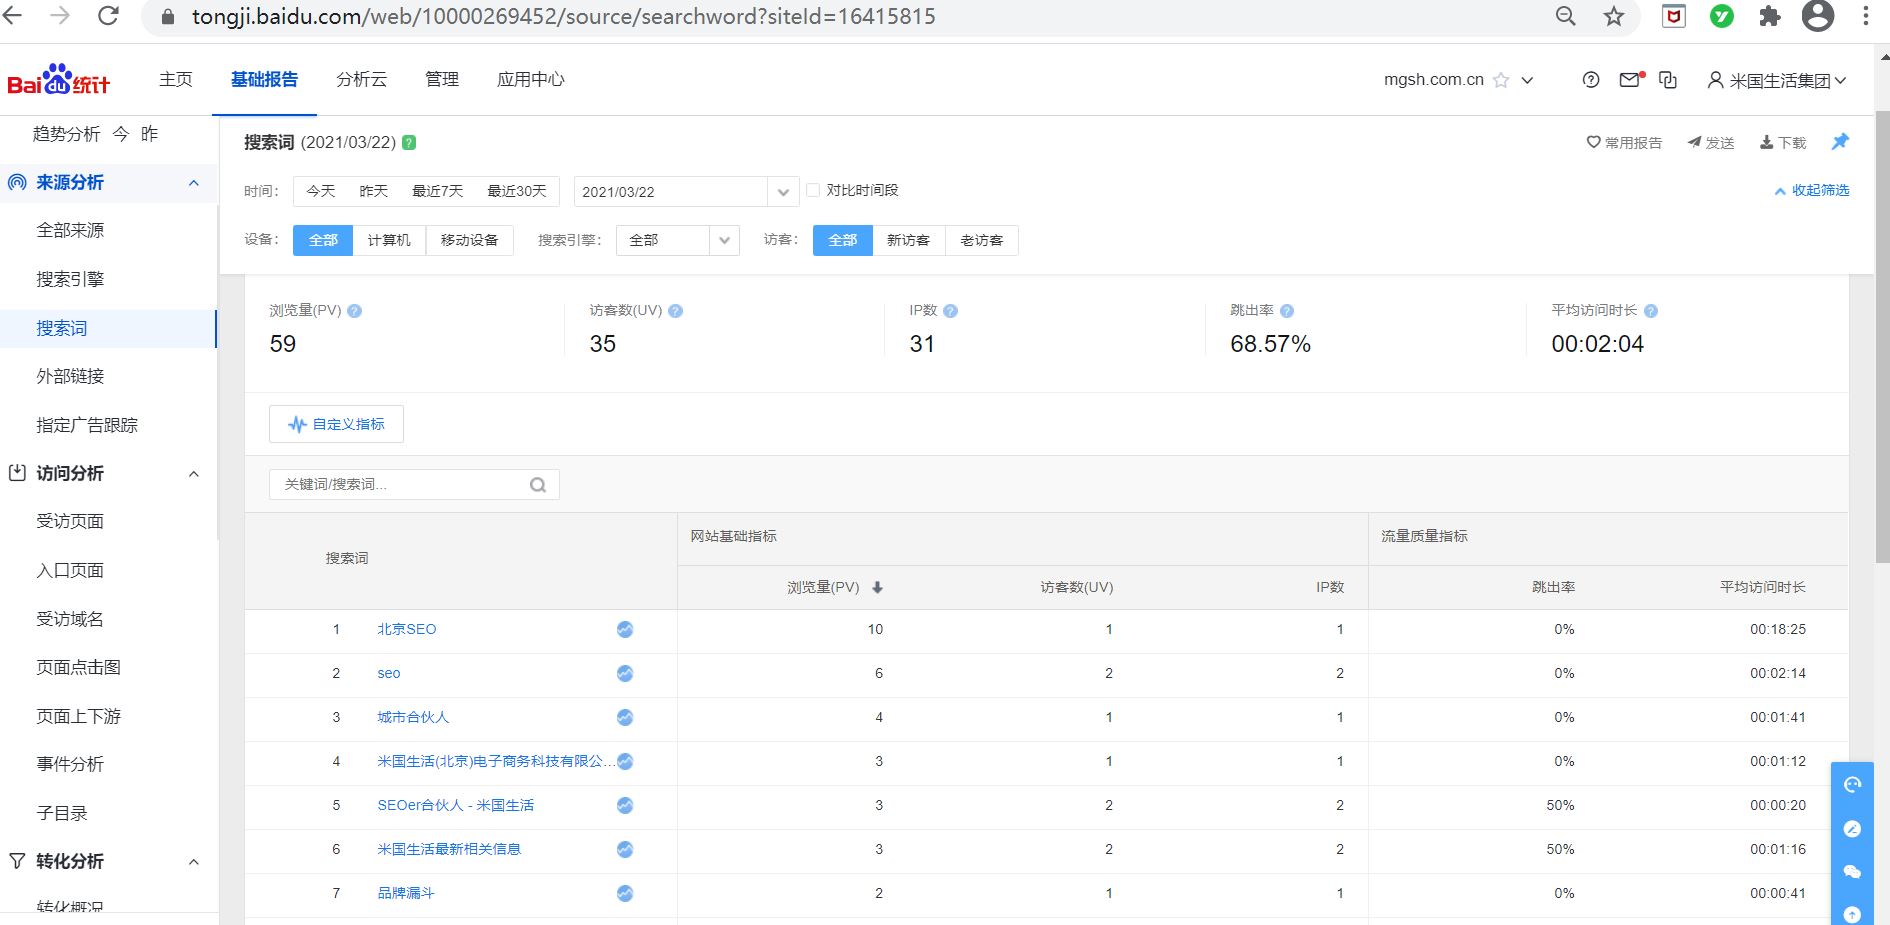
Task: Focus the 关键词/搜索词 search field
Action: pos(414,485)
